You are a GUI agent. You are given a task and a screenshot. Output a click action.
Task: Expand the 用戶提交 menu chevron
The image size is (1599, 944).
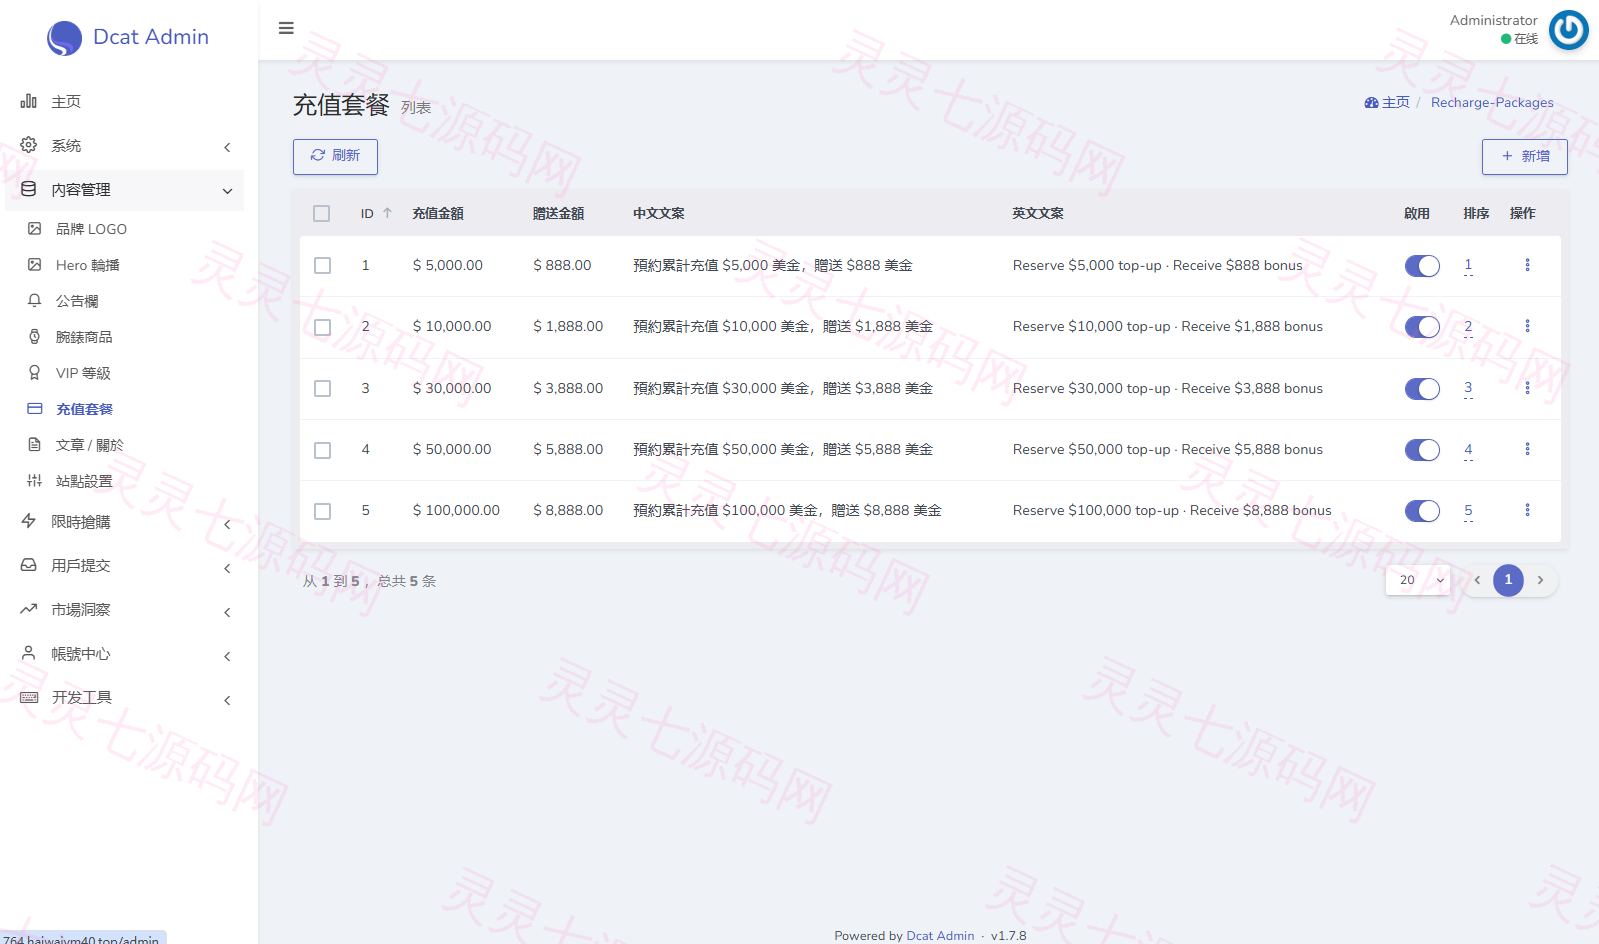227,568
